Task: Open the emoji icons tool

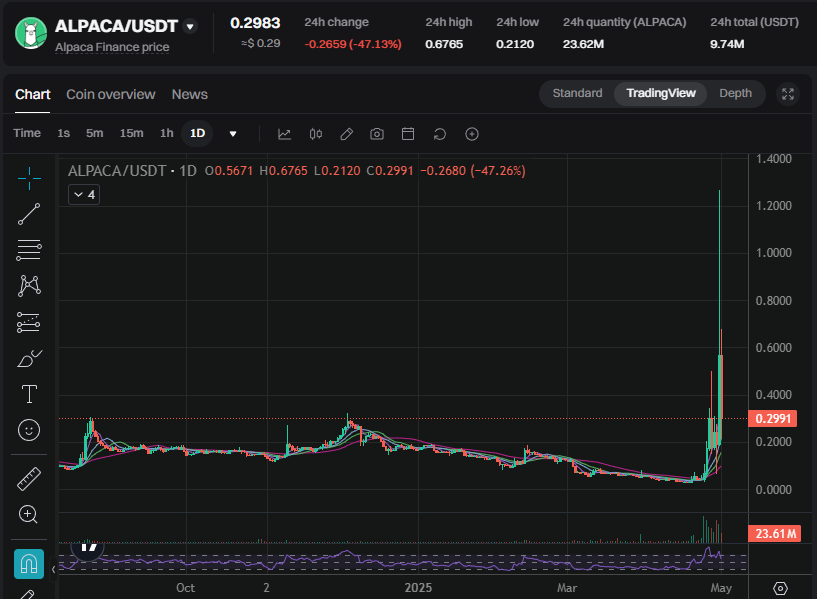Action: 29,430
